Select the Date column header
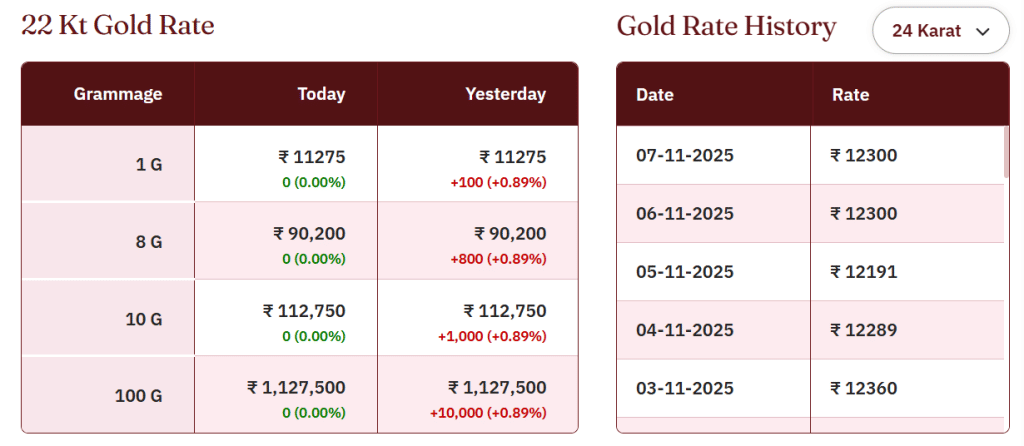This screenshot has height=446, width=1024. coord(655,95)
